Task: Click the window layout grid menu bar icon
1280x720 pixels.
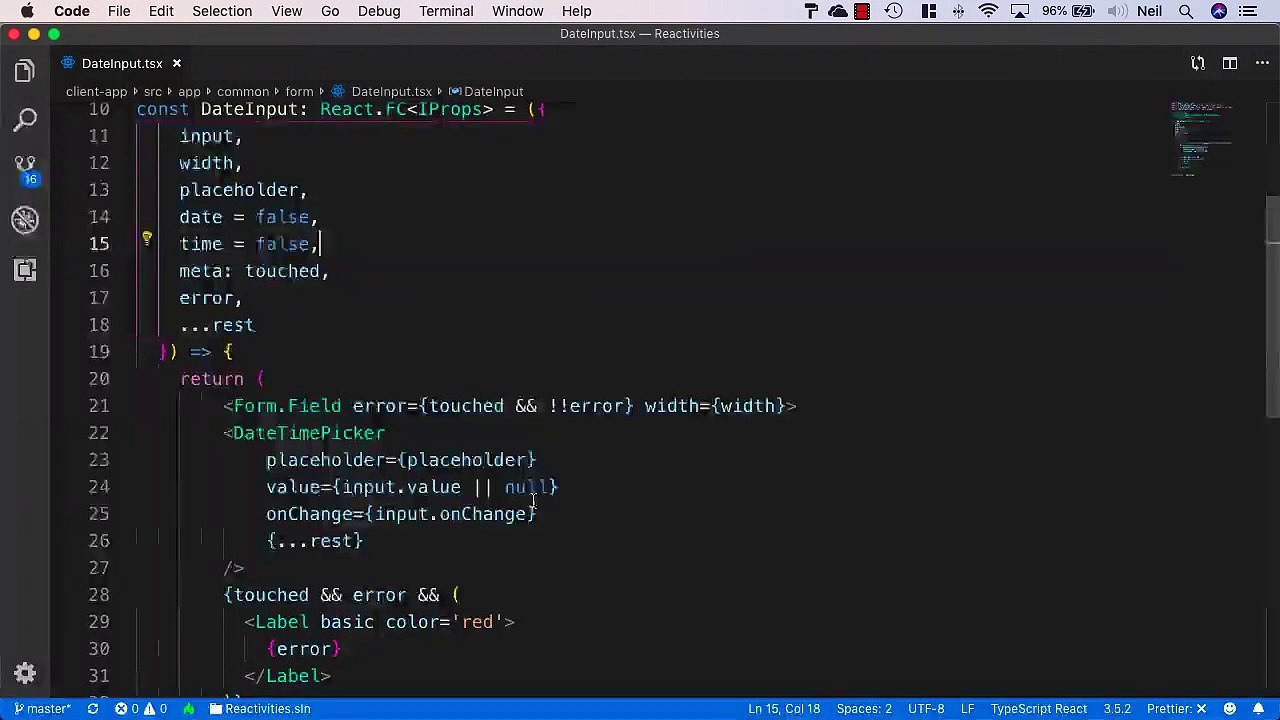Action: coord(929,11)
